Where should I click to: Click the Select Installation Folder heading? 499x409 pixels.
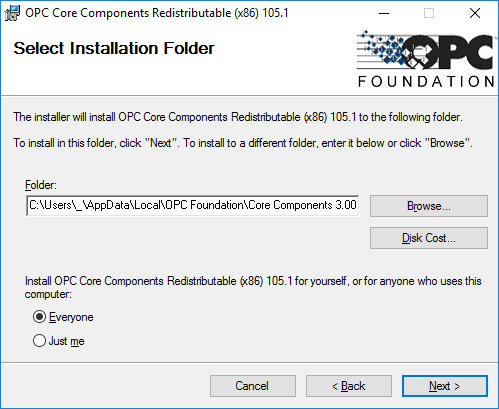click(114, 49)
